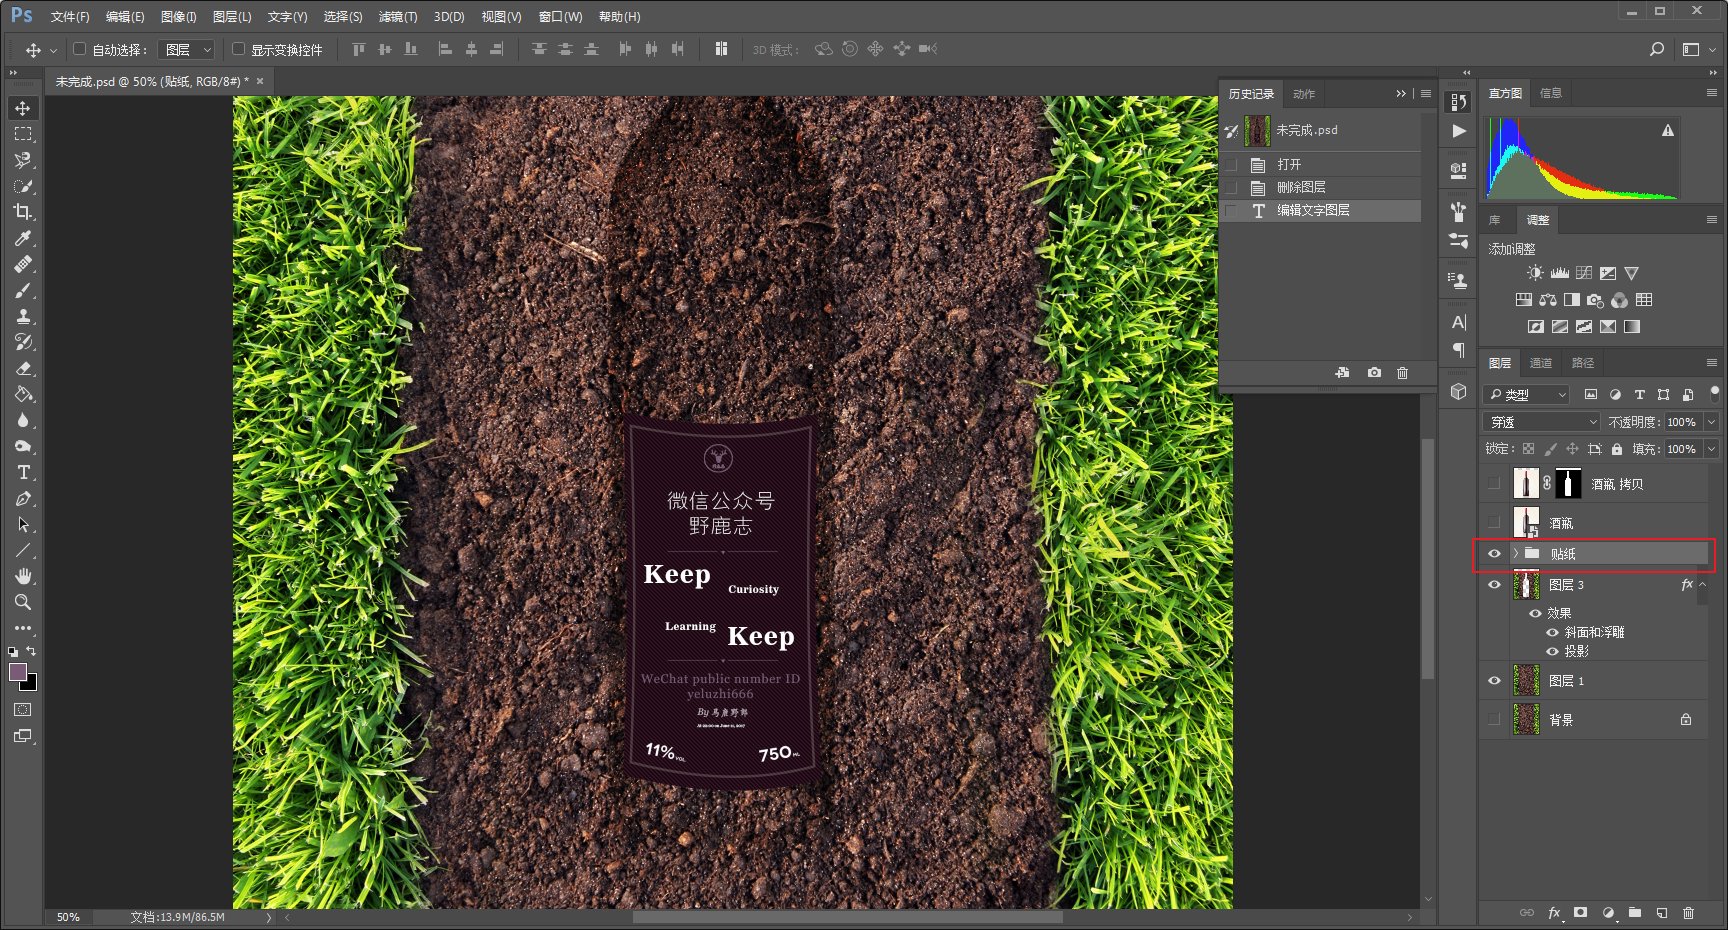Image resolution: width=1728 pixels, height=930 pixels.
Task: Create new group folder icon
Action: coord(1634,912)
